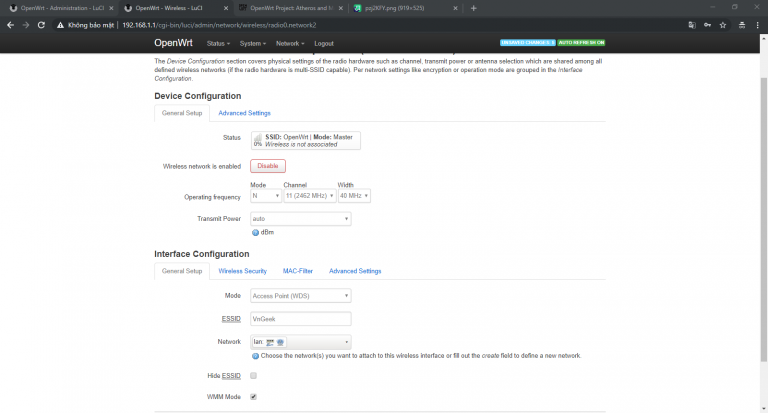Close the png image tab
The image size is (768, 413).
(455, 8)
